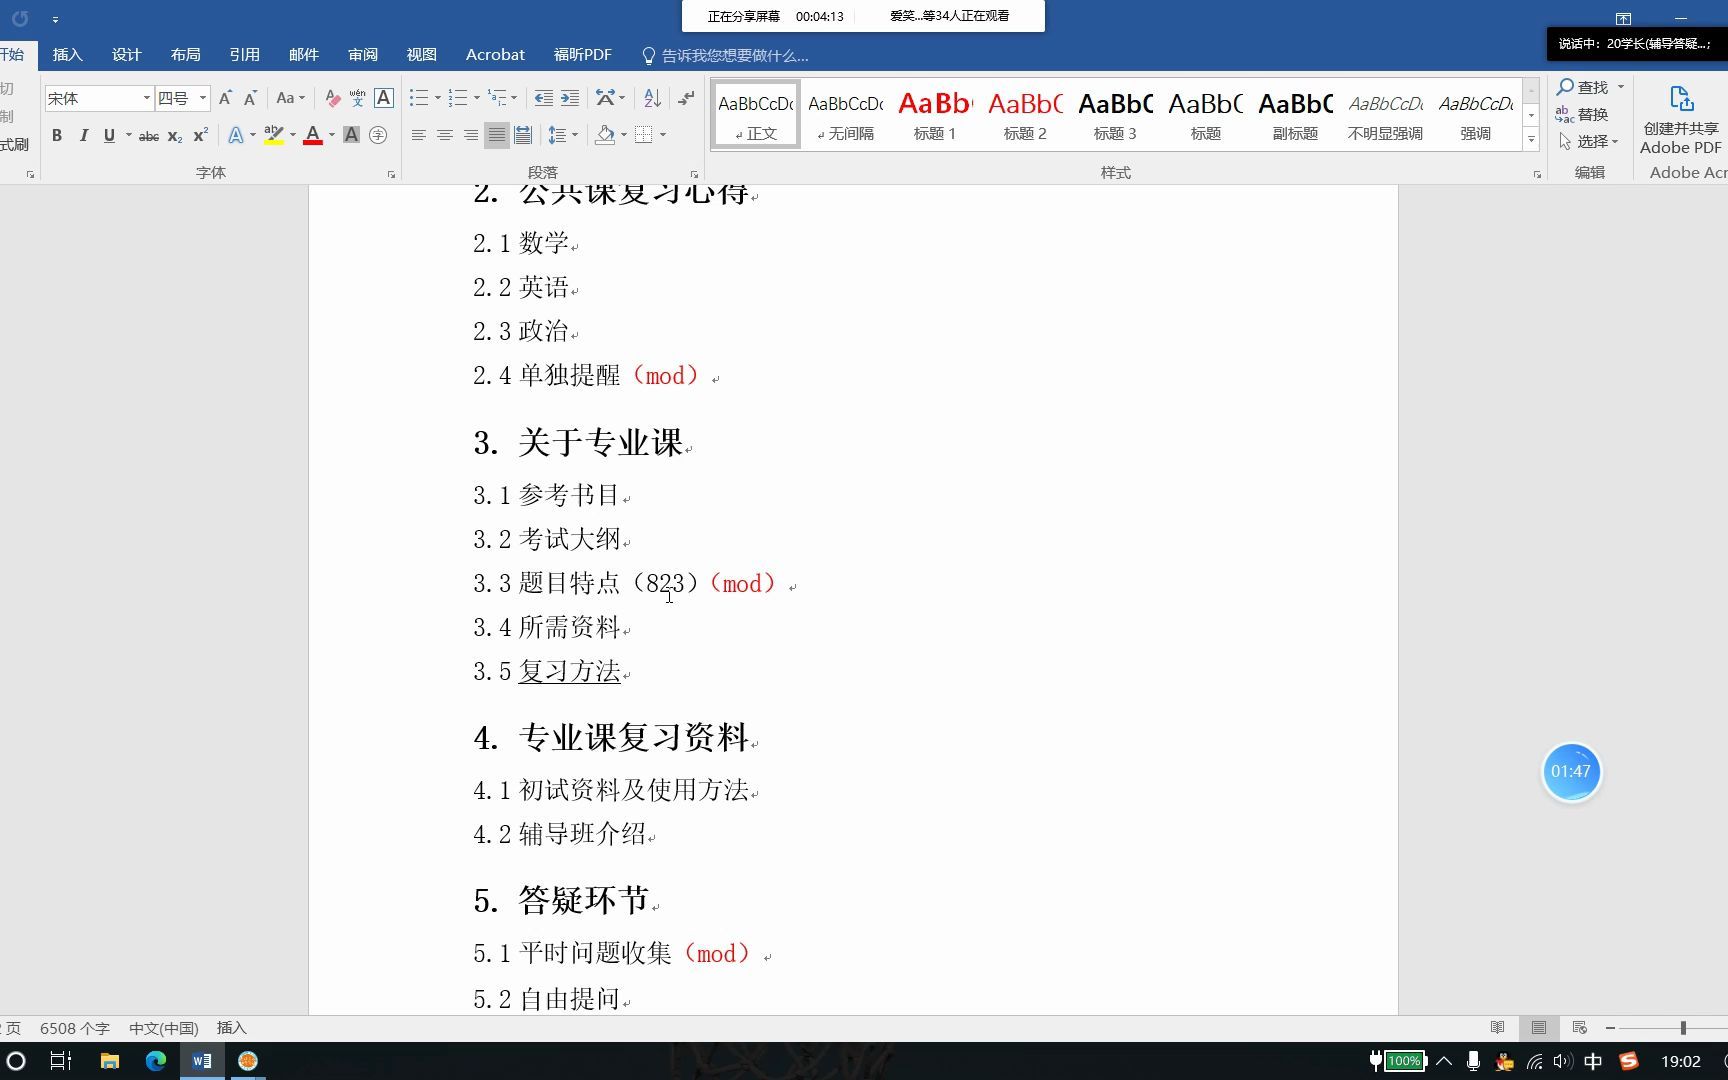This screenshot has width=1728, height=1080.
Task: Apply distributed alignment
Action: (x=523, y=135)
